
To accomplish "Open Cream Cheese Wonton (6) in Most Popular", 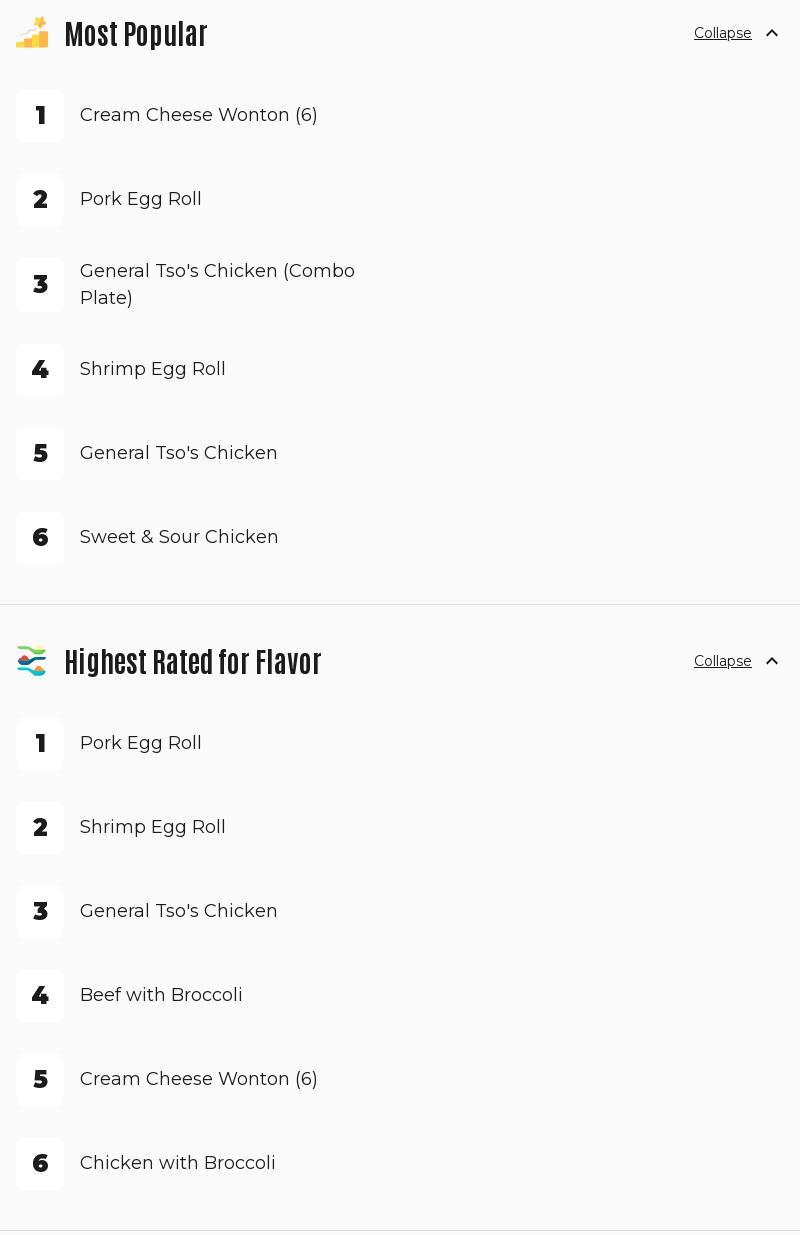I will (198, 115).
